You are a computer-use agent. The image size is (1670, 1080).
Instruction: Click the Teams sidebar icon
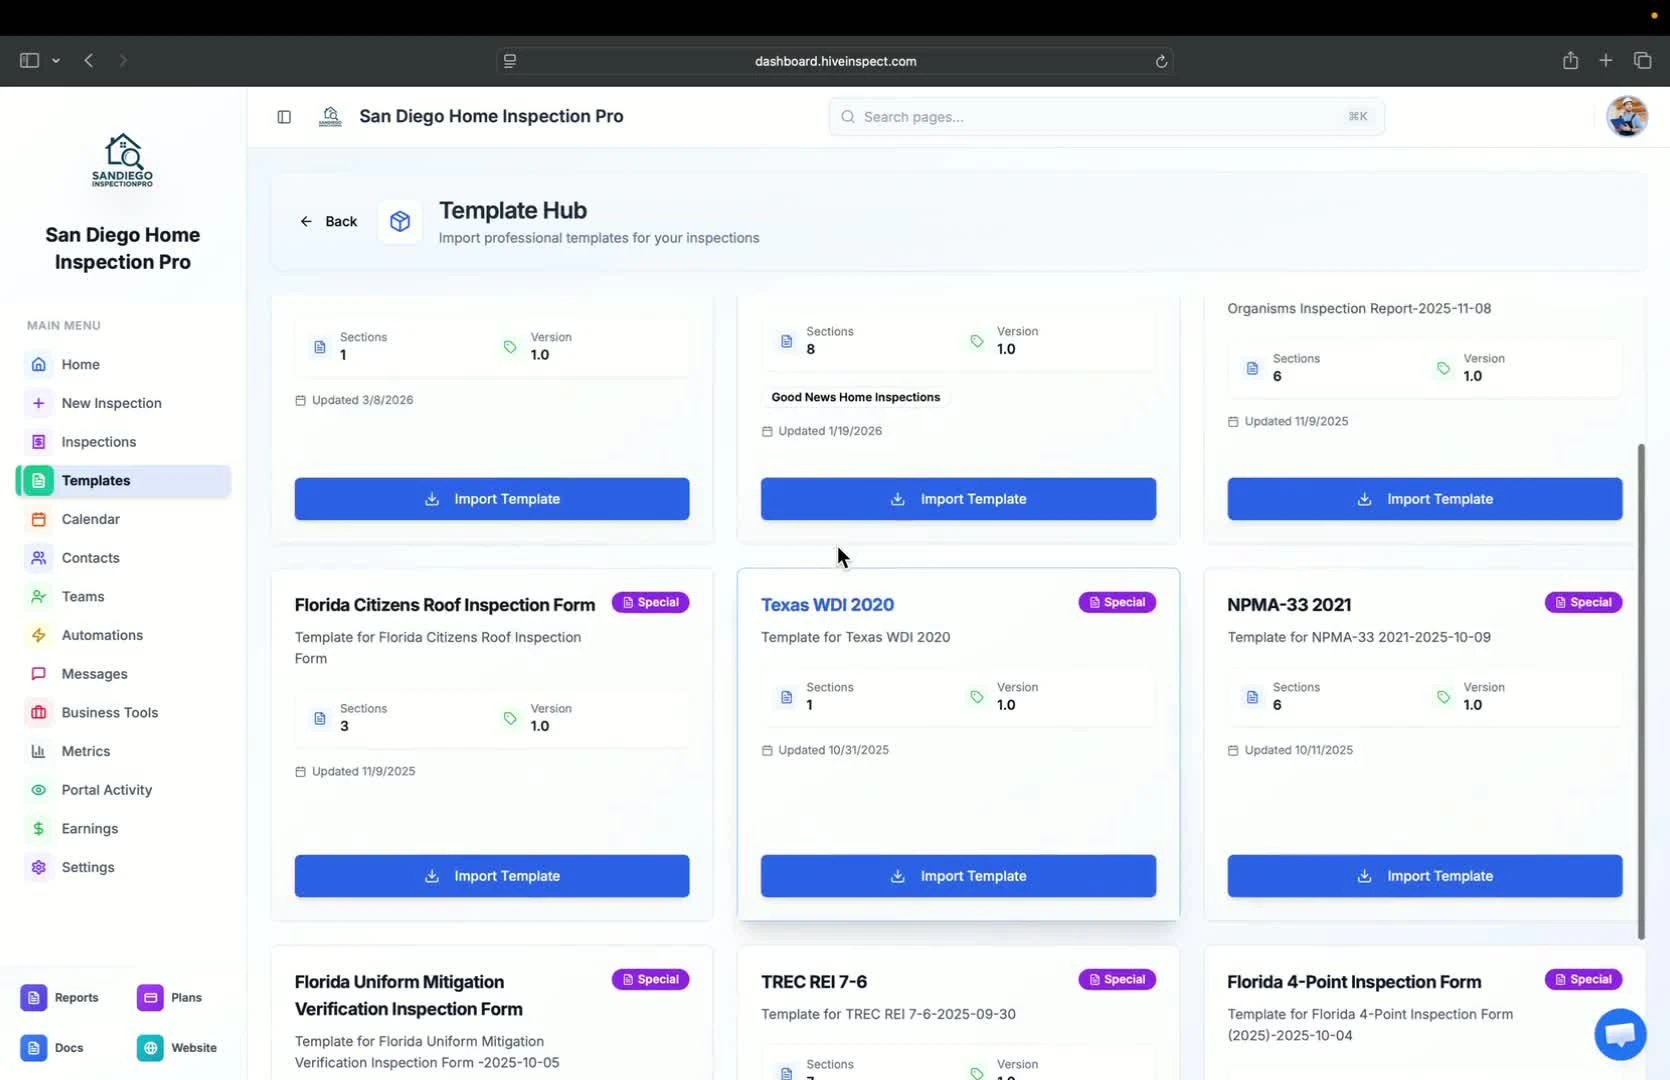38,596
